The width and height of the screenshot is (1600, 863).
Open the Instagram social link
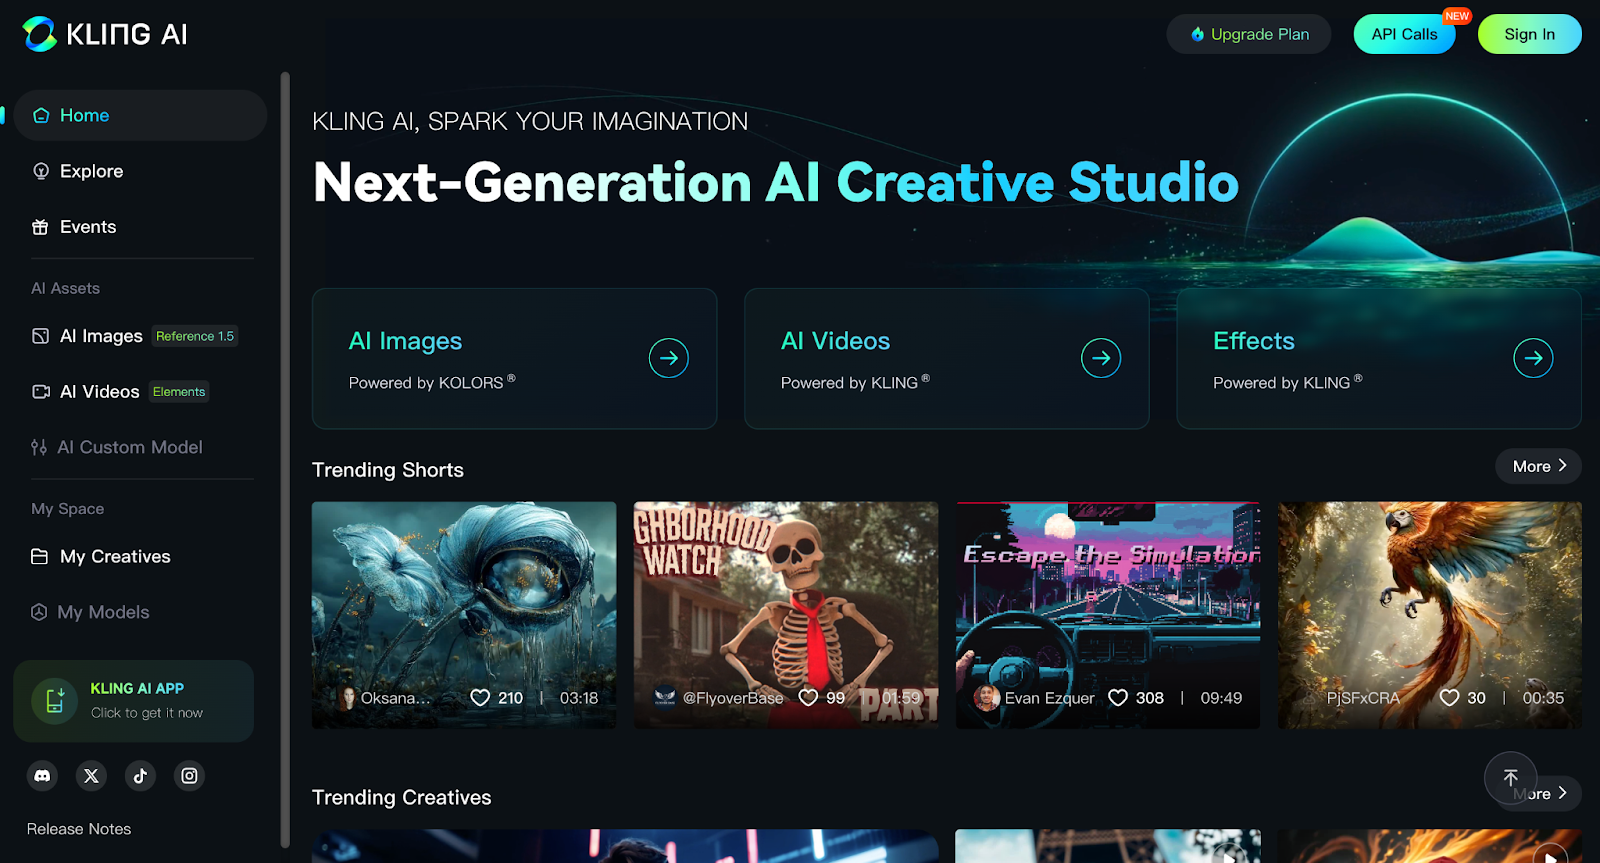pos(189,775)
